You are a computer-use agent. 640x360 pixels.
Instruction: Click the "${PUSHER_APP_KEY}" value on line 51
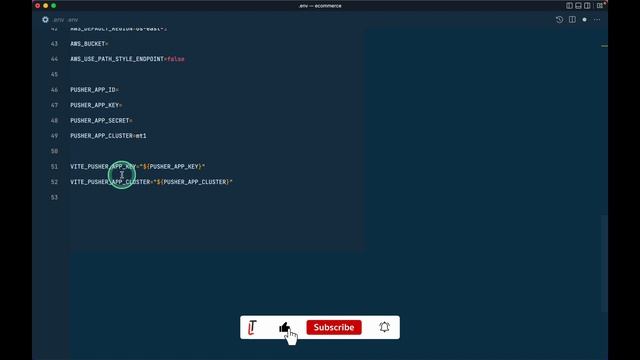[x=172, y=167]
